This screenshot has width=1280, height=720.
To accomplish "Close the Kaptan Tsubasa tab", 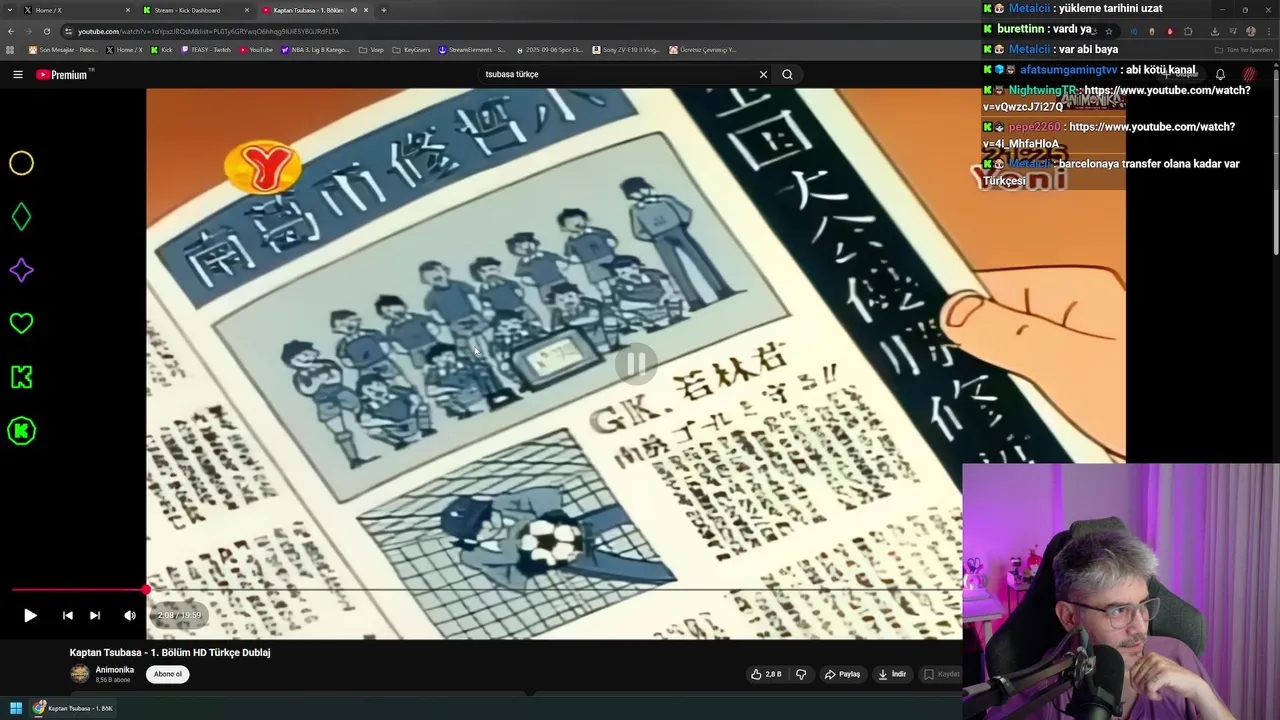I will 366,10.
